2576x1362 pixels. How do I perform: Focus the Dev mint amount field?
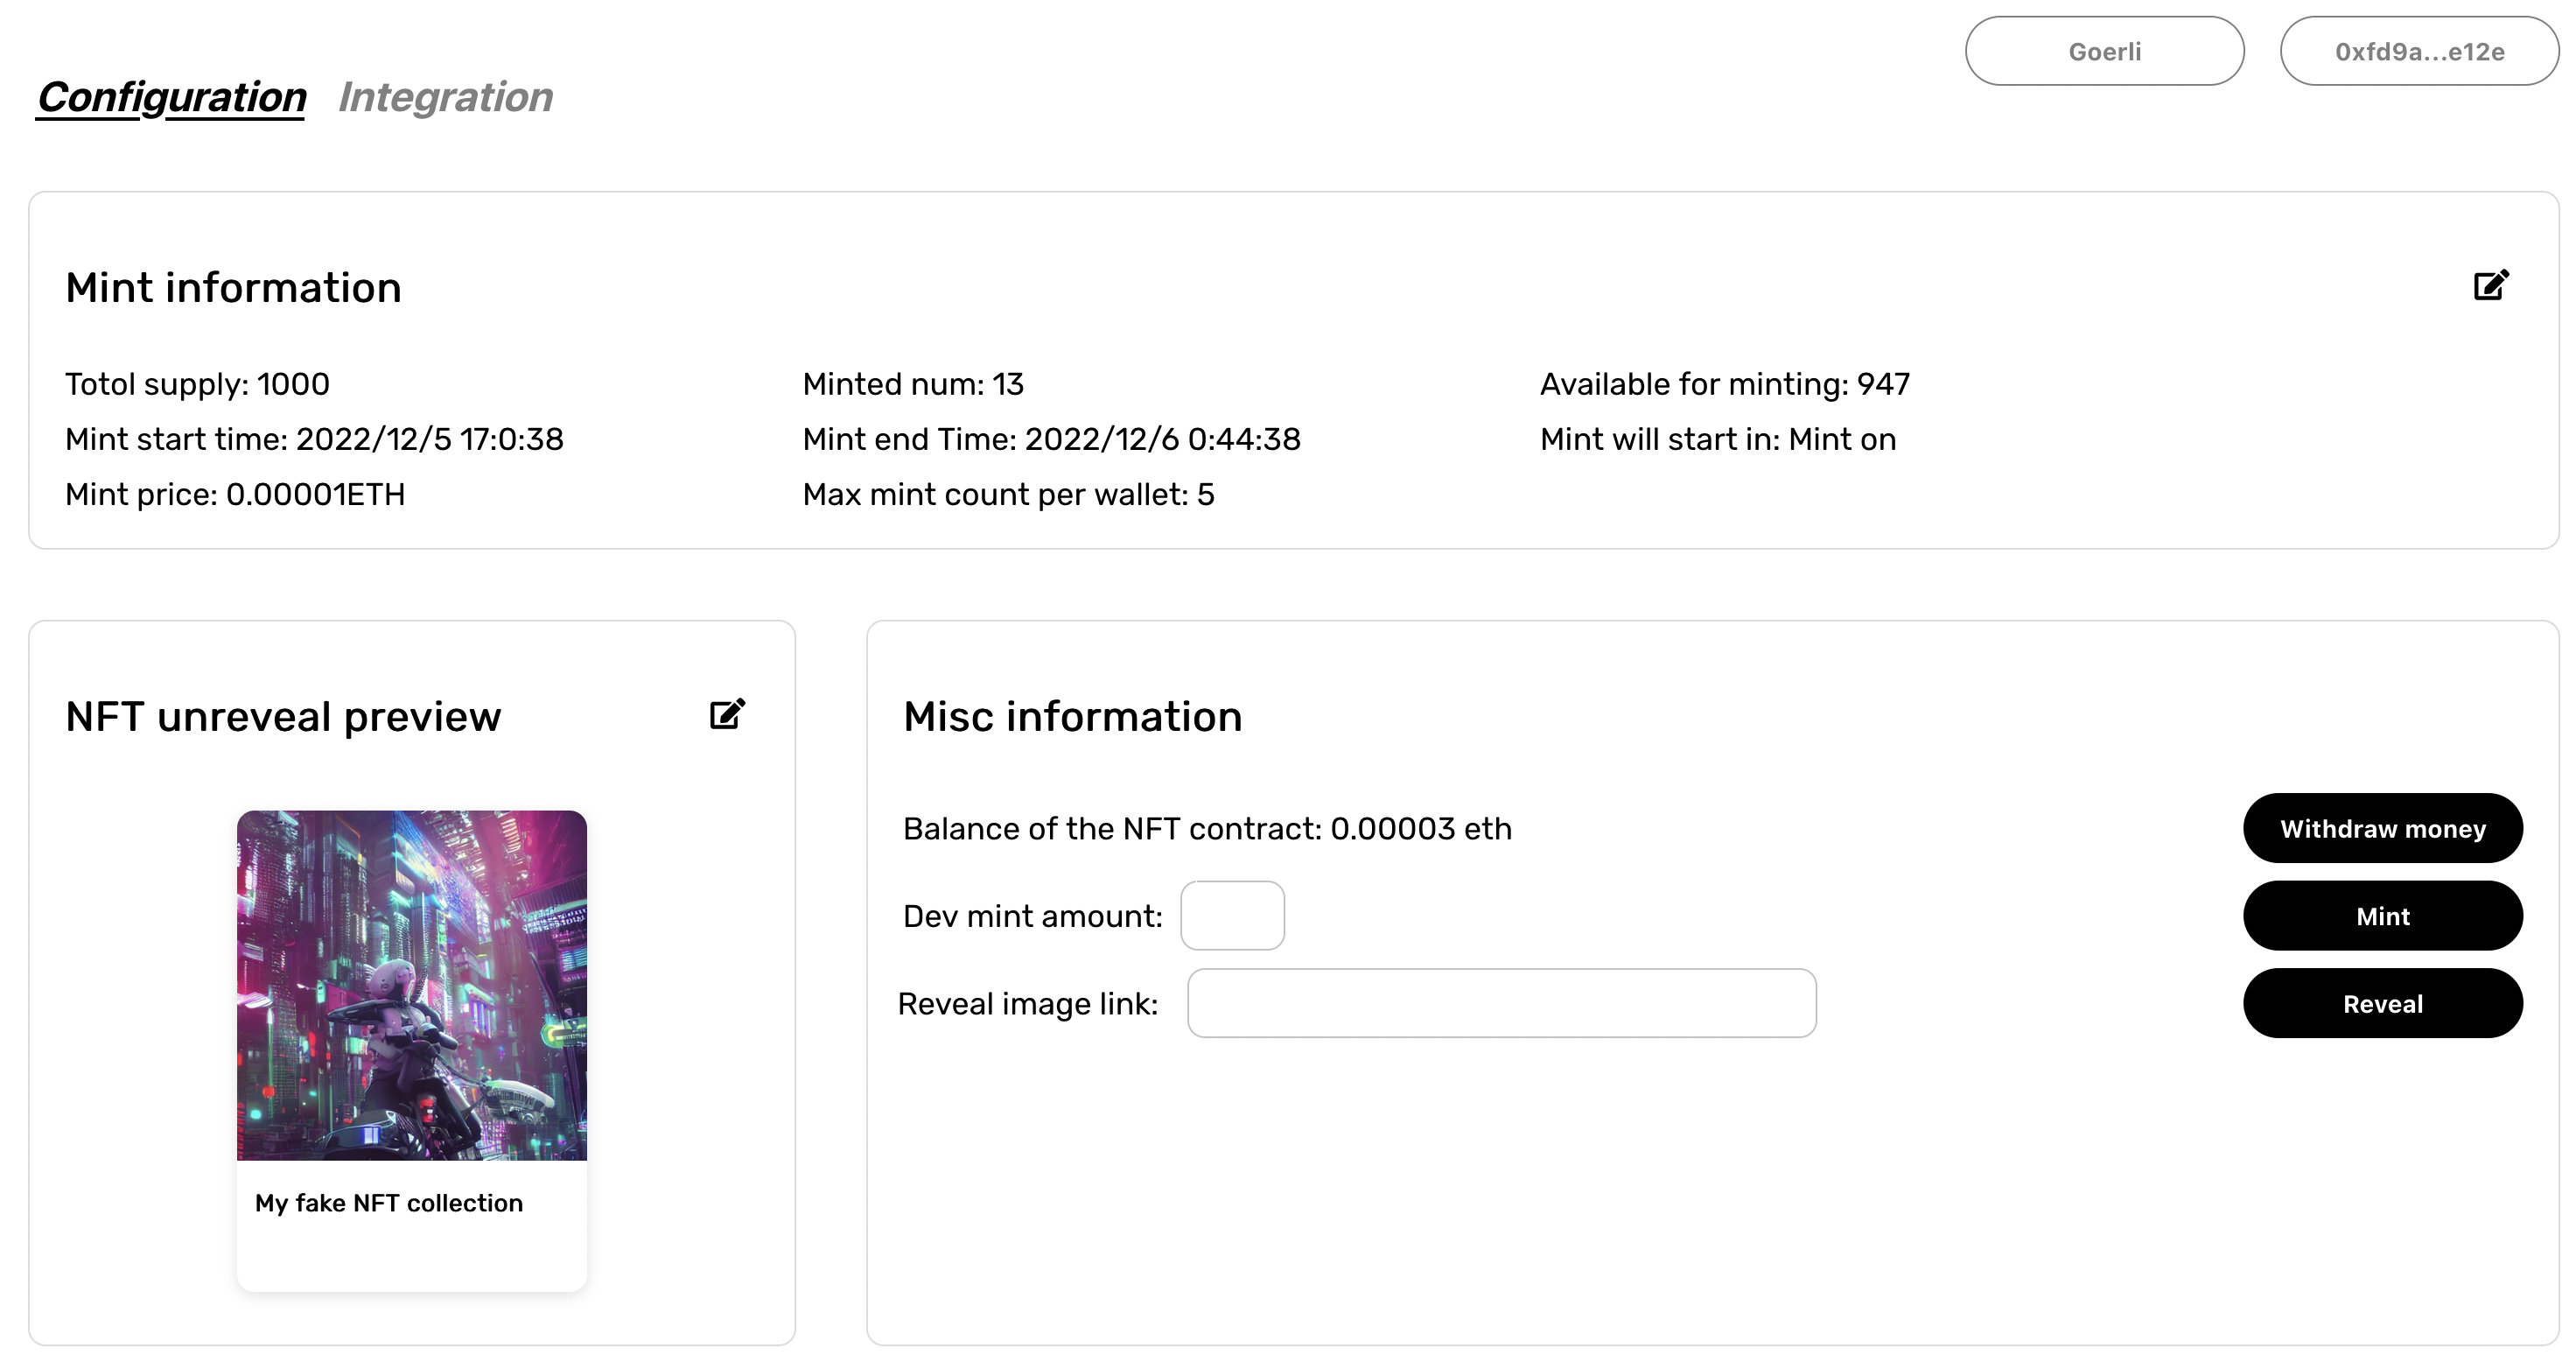tap(1232, 916)
